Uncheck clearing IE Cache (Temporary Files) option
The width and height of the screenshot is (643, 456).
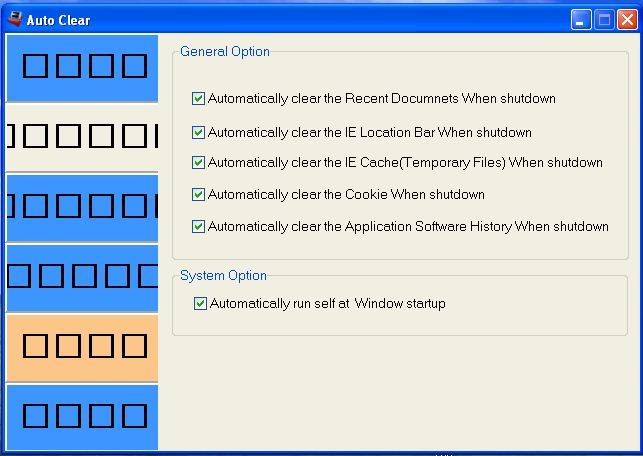pyautogui.click(x=198, y=162)
